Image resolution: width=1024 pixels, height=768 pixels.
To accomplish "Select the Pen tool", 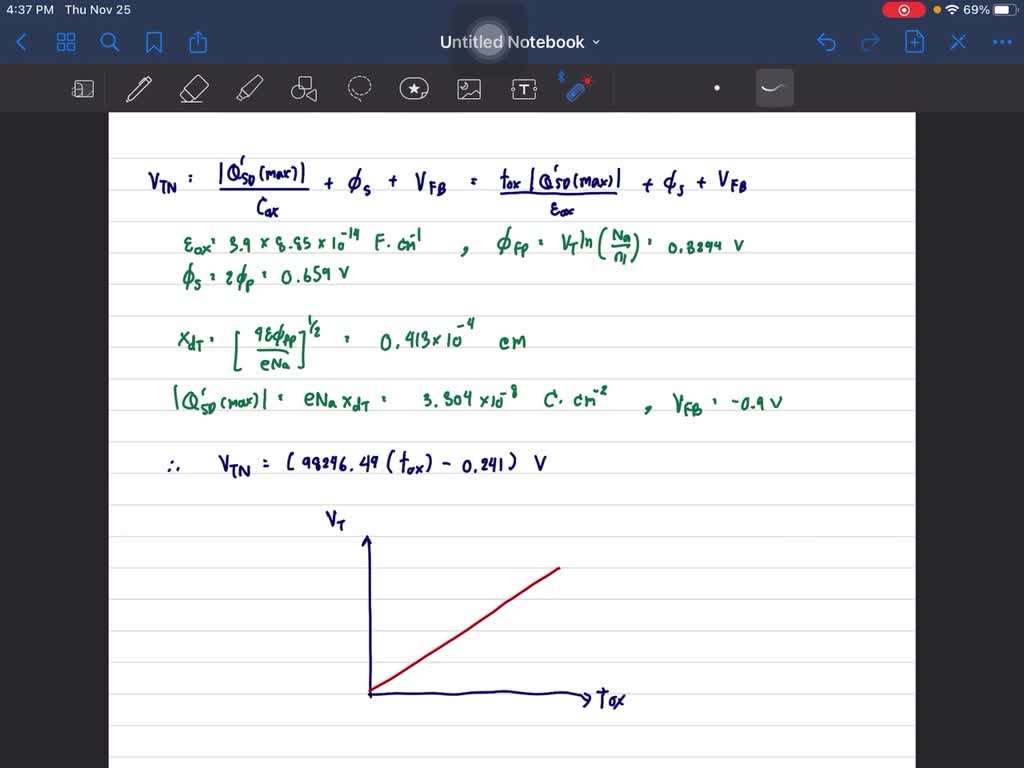I will pos(138,88).
